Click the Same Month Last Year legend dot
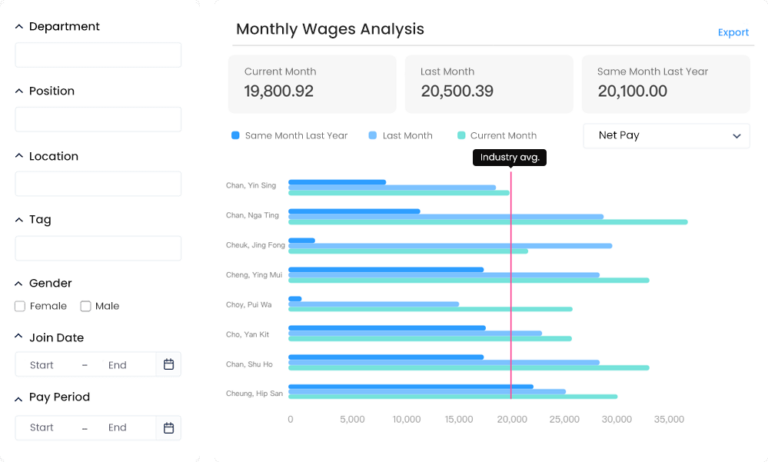768x462 pixels. pos(236,136)
